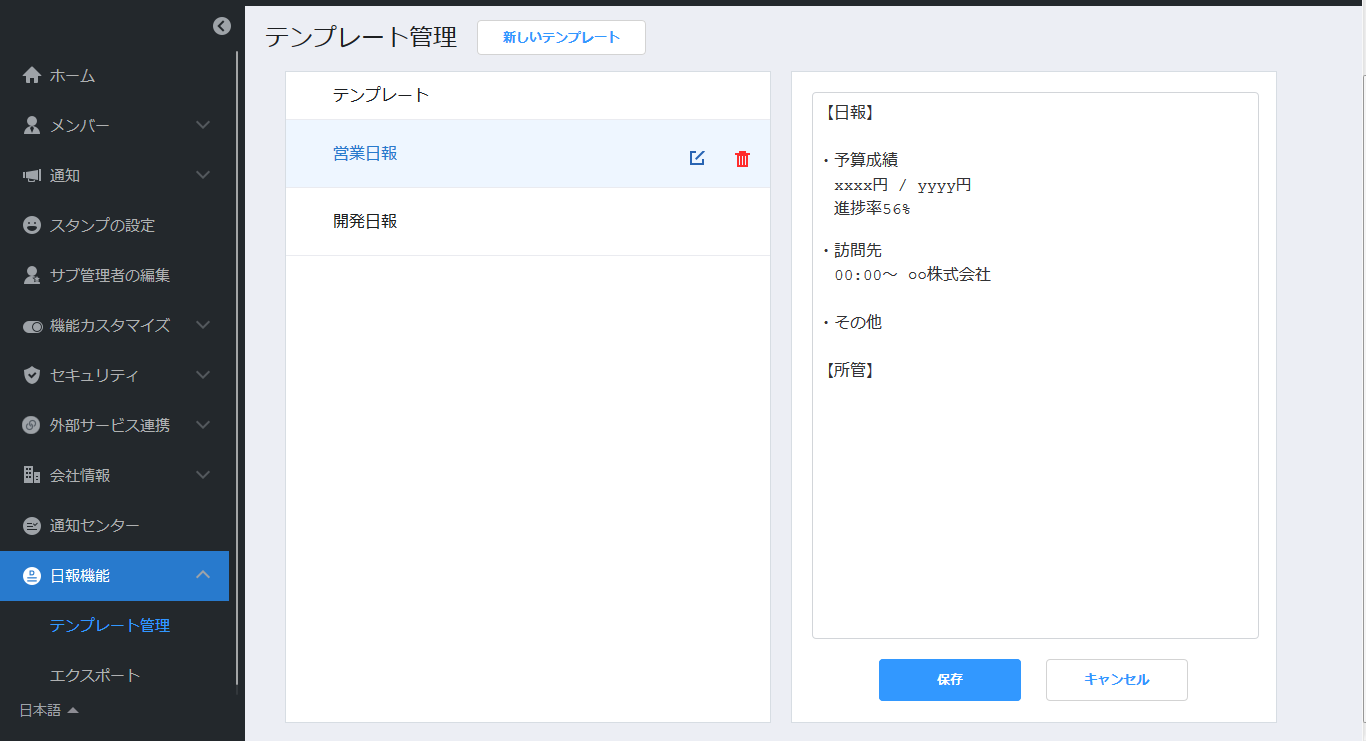Image resolution: width=1366 pixels, height=744 pixels.
Task: Expand the 外部サービス連携 chevron
Action: (203, 425)
